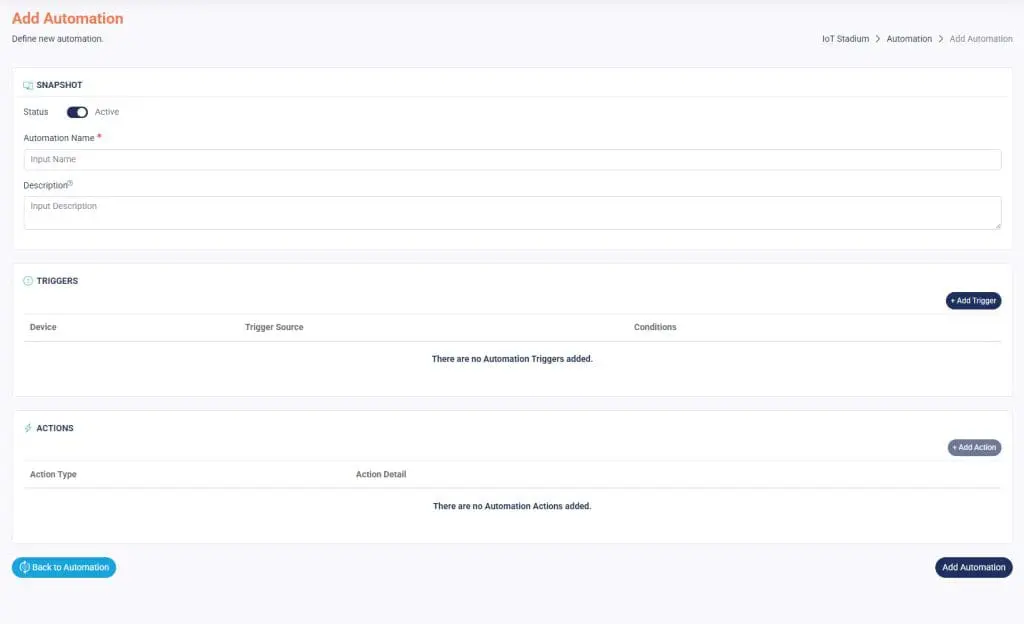Go to the Automation breadcrumb link
This screenshot has height=624, width=1024.
pos(909,39)
